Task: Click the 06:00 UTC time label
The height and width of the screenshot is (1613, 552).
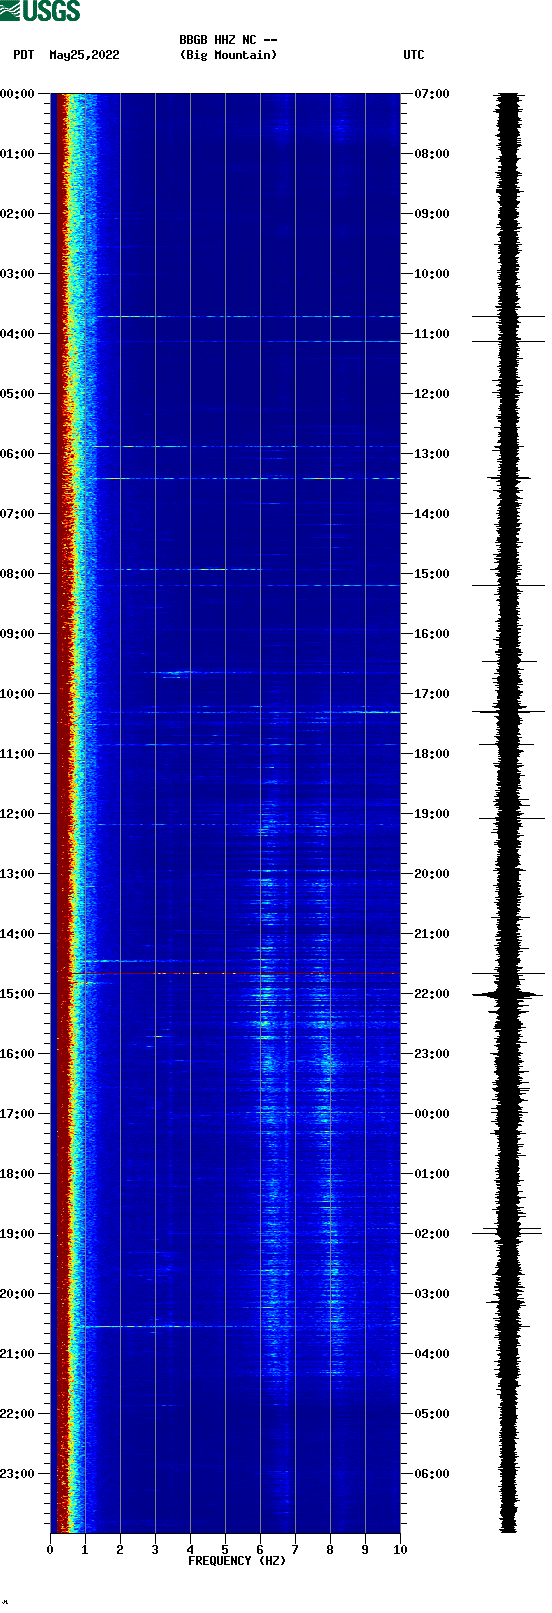Action: tap(432, 1474)
